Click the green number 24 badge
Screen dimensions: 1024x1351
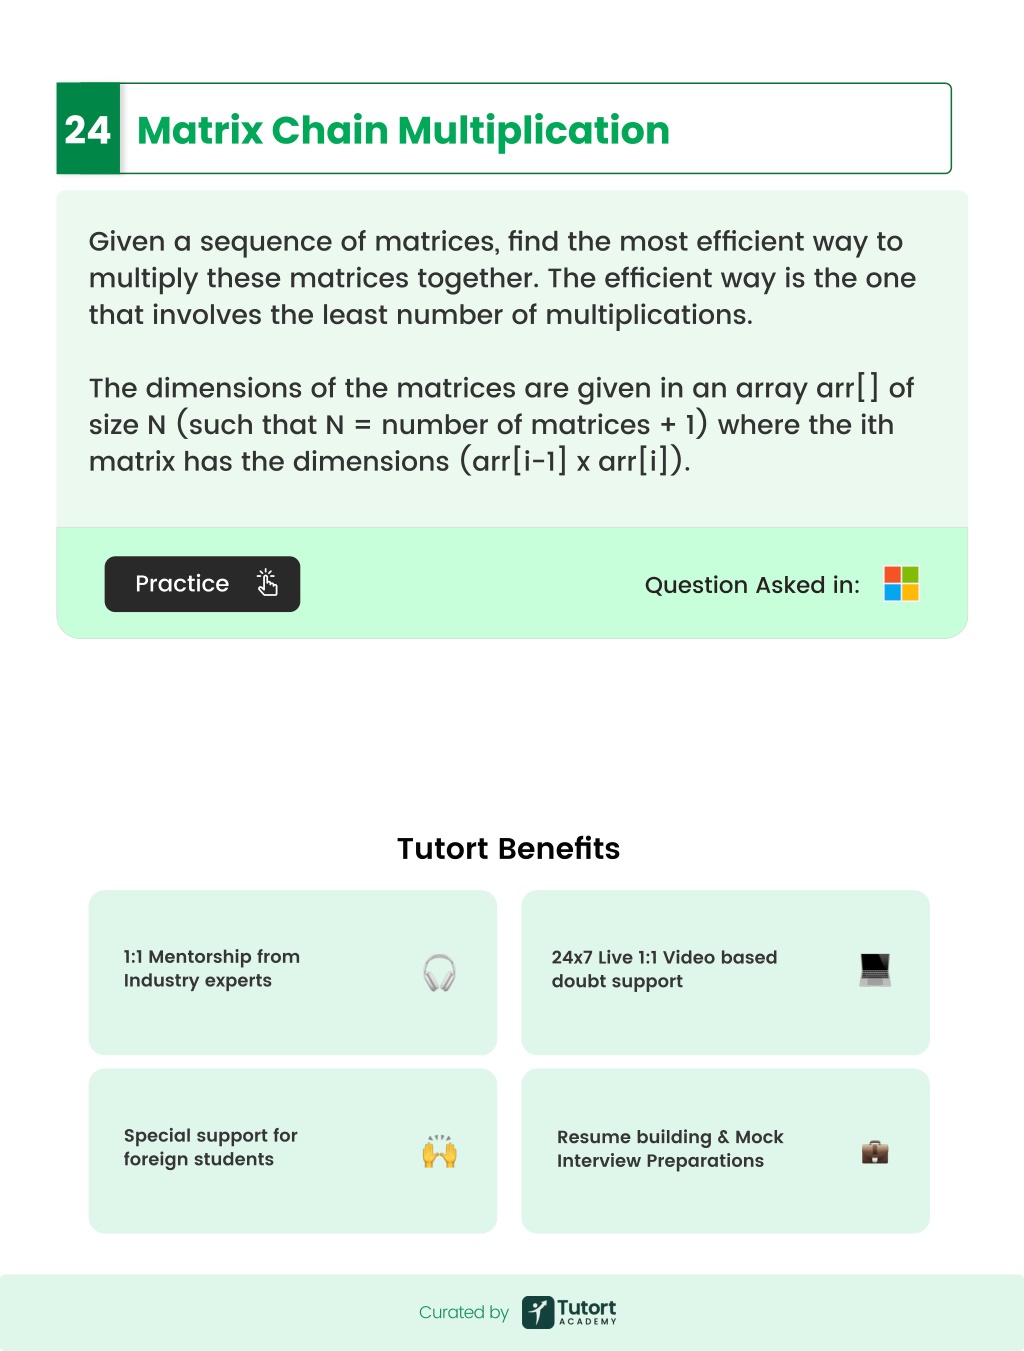88,129
